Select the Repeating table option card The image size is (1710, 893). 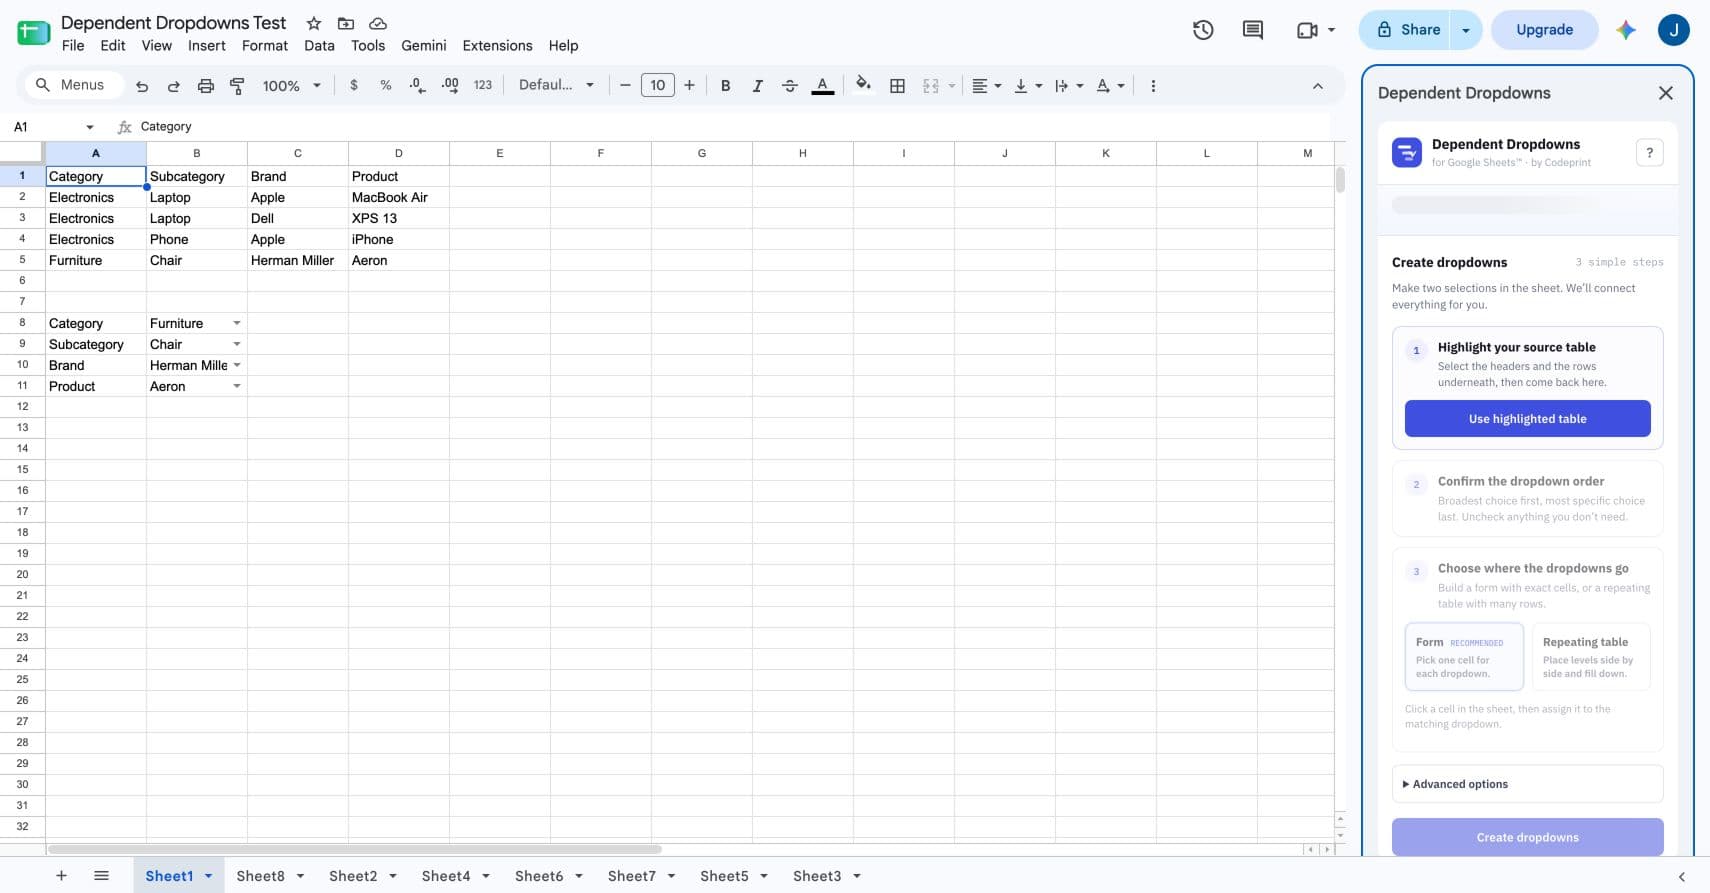point(1591,657)
